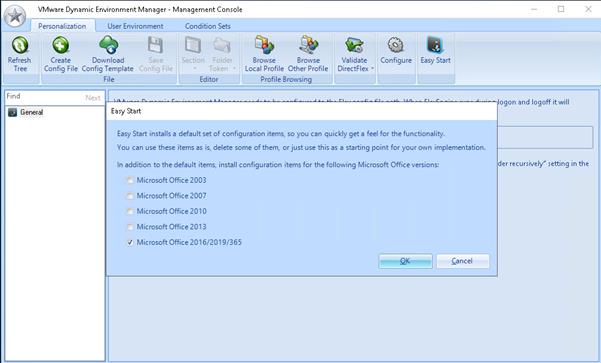
Task: Expand the Section dropdown arrow
Action: [x=195, y=69]
